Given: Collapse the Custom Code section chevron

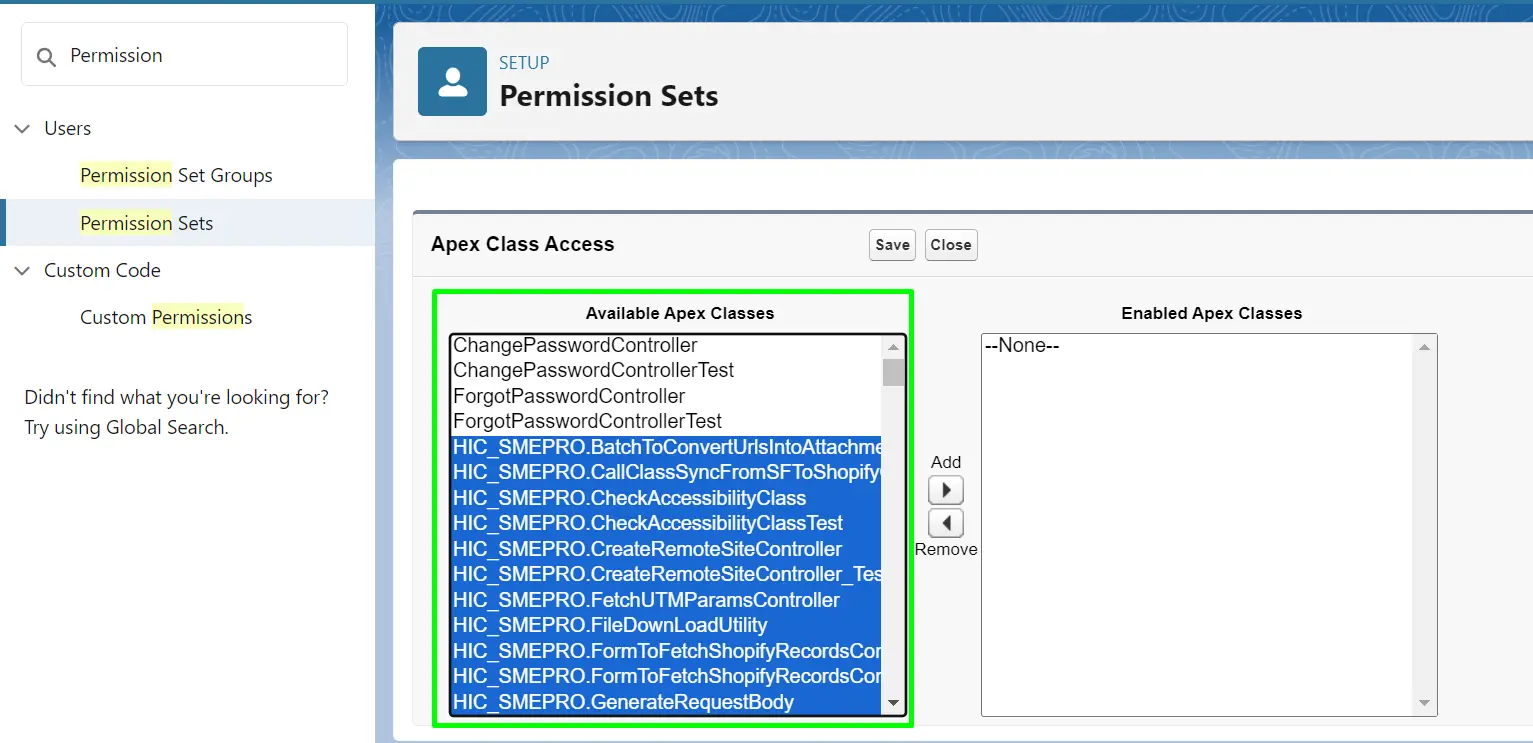Looking at the screenshot, I should 22,270.
